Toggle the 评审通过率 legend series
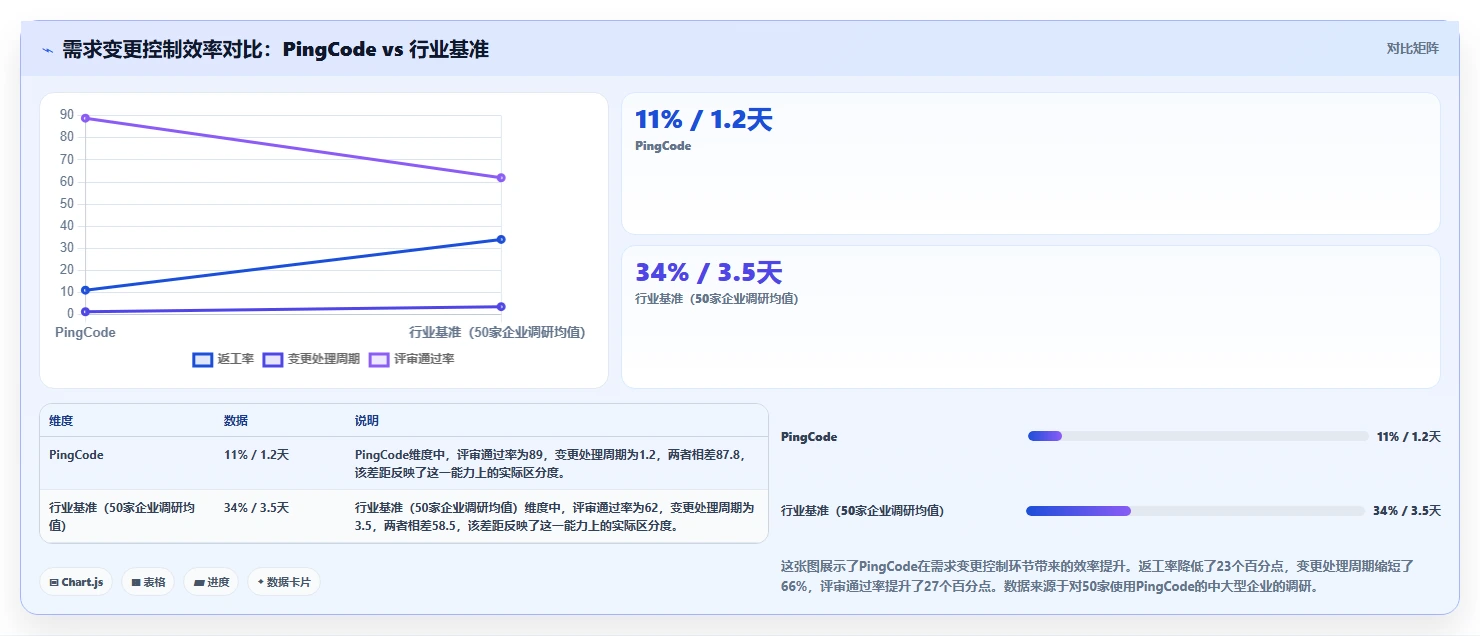This screenshot has height=636, width=1480. click(411, 359)
